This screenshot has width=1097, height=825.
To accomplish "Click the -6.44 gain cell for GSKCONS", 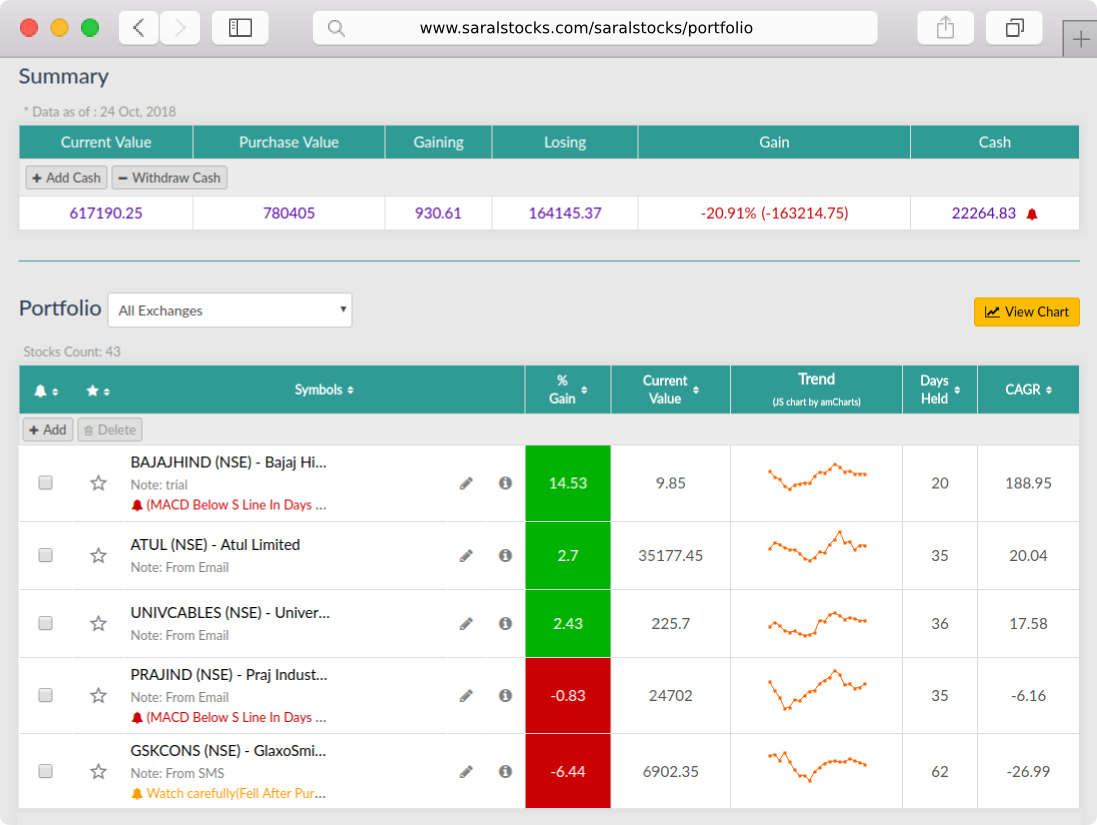I will 567,771.
